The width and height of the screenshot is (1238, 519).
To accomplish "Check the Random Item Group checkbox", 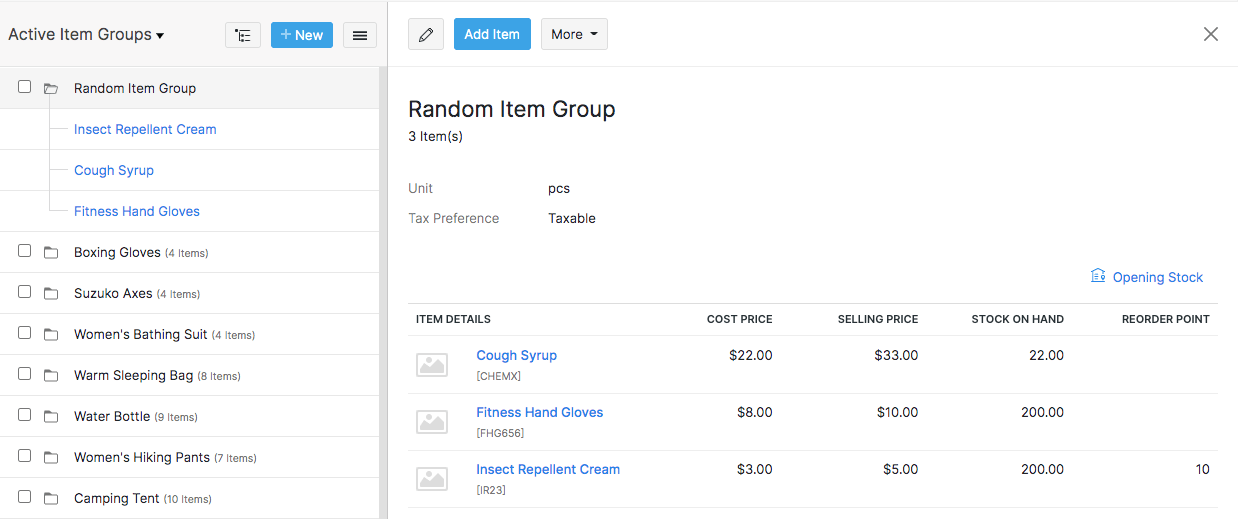I will pyautogui.click(x=25, y=87).
